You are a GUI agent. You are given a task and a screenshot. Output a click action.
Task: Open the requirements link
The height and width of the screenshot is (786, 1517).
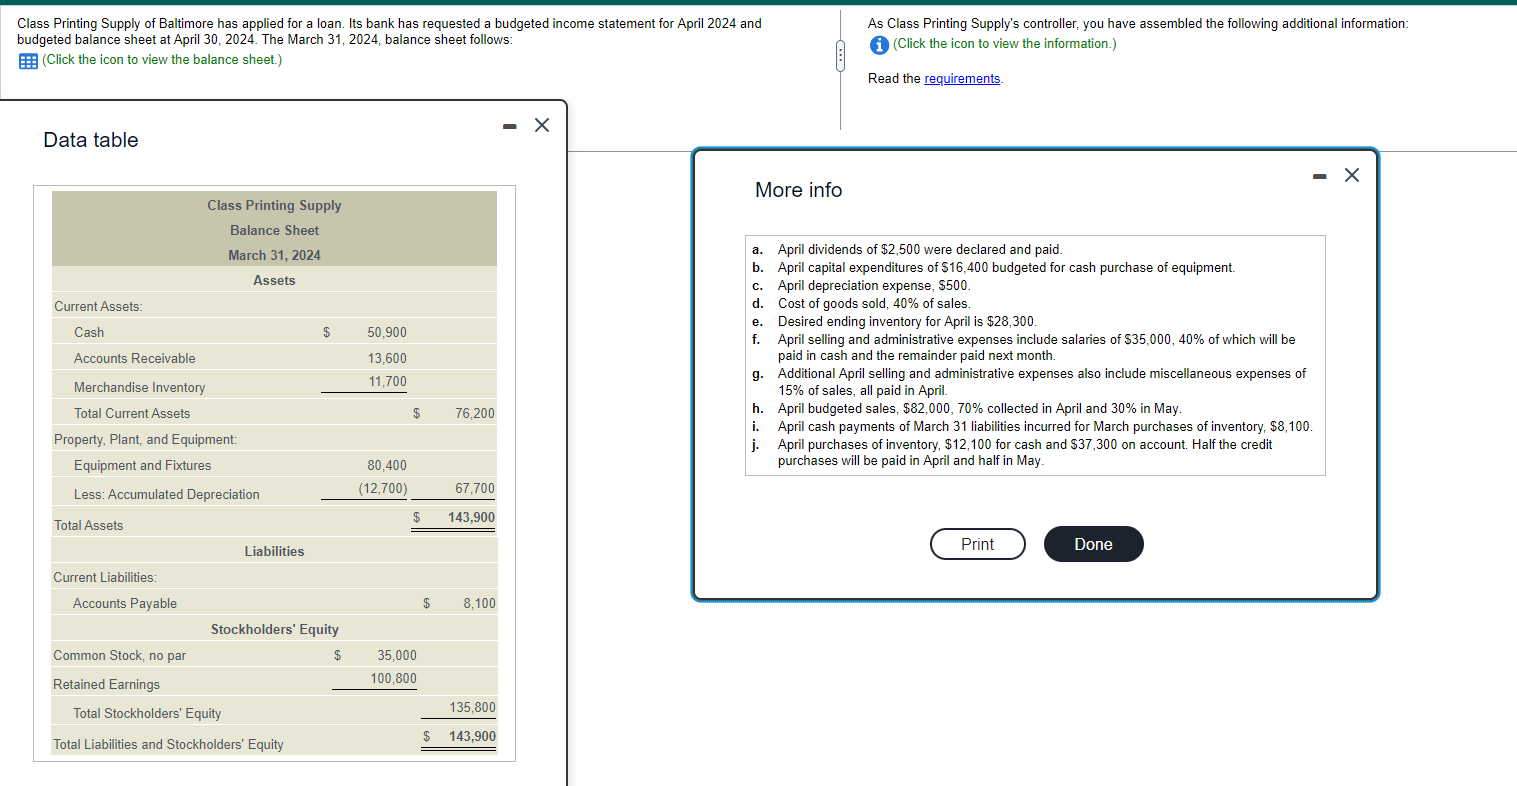pos(961,78)
